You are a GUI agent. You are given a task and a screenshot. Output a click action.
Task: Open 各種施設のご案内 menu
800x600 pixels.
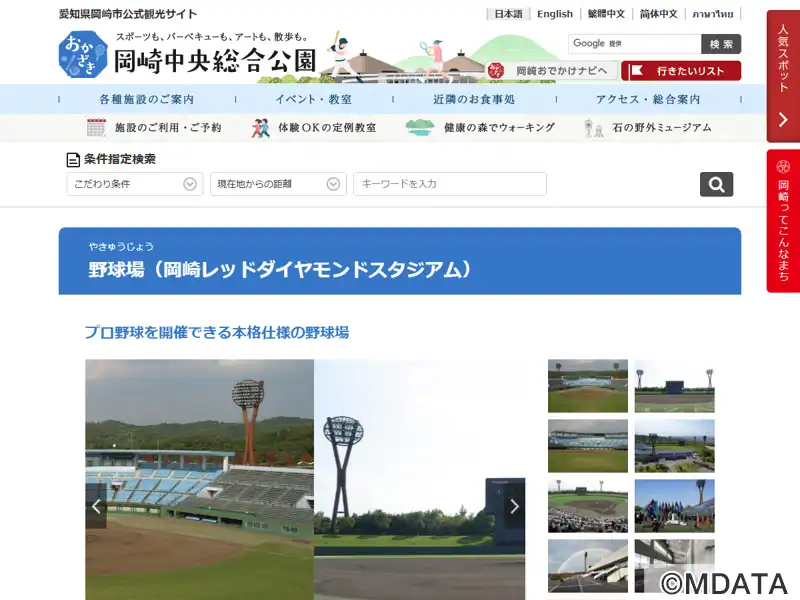click(147, 99)
